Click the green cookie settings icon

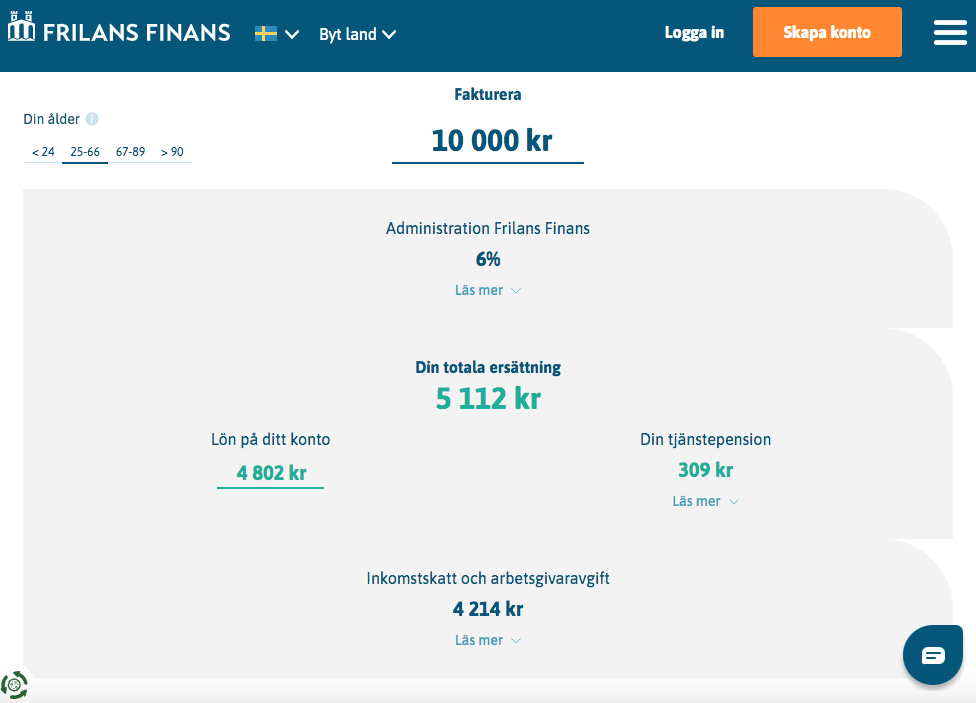[x=15, y=685]
